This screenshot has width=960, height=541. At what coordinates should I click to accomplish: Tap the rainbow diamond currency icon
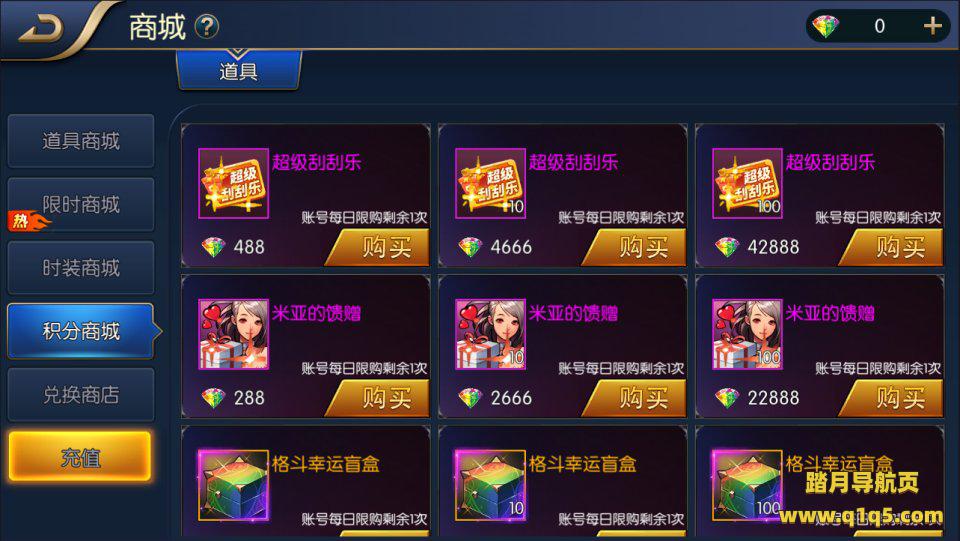pos(826,26)
